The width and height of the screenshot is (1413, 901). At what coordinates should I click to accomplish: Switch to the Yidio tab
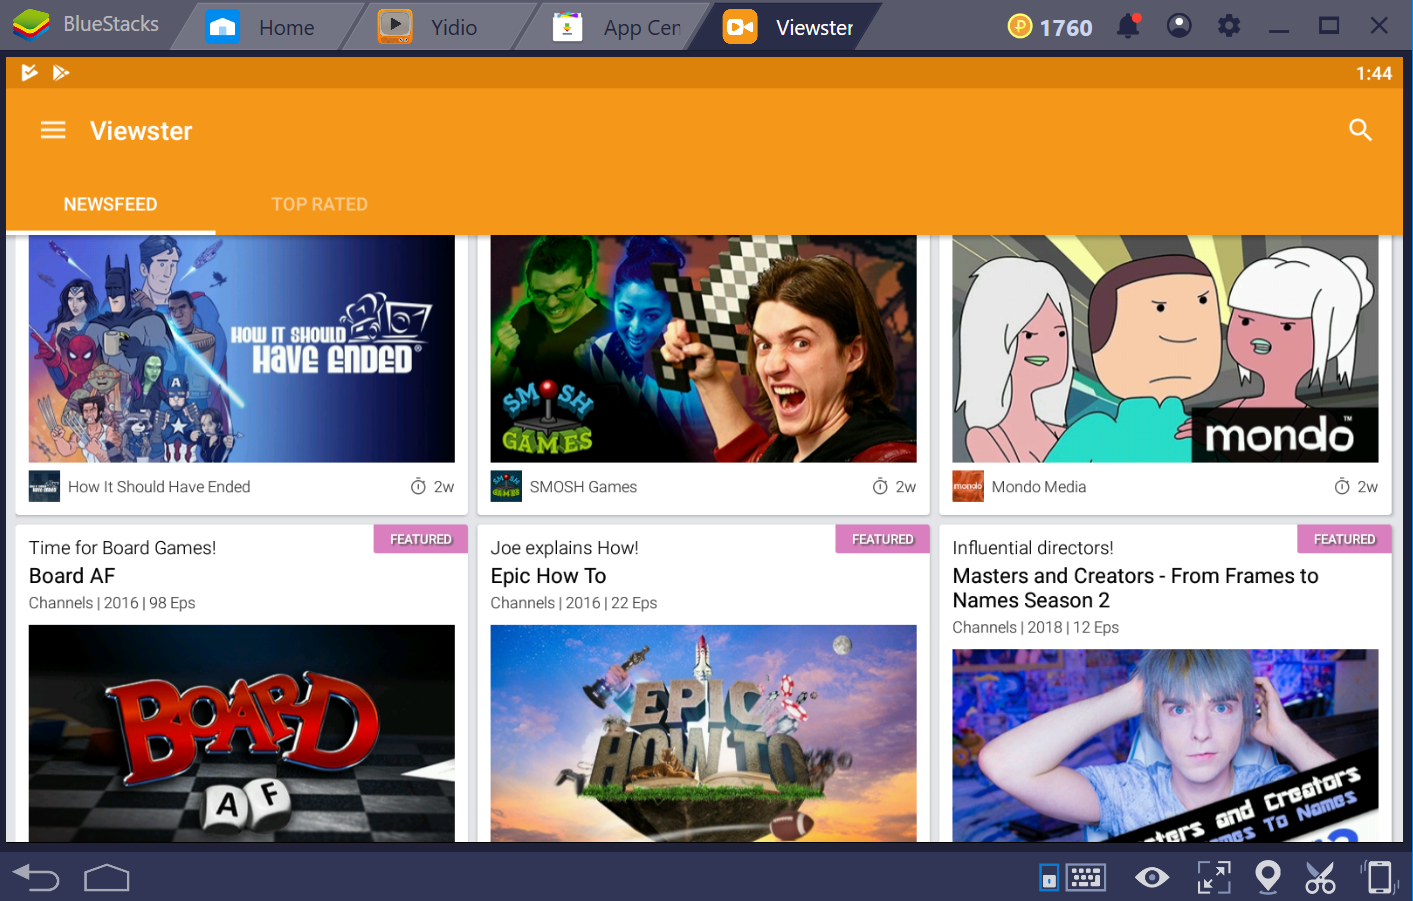[x=428, y=27]
